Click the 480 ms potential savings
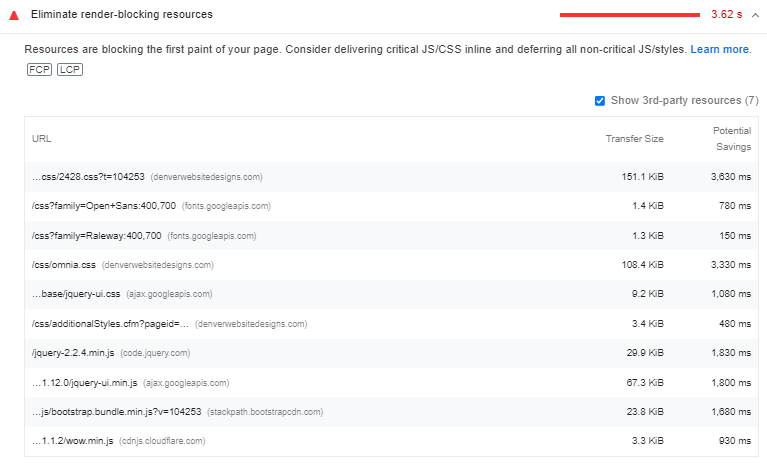The height and width of the screenshot is (470, 767). coord(735,324)
